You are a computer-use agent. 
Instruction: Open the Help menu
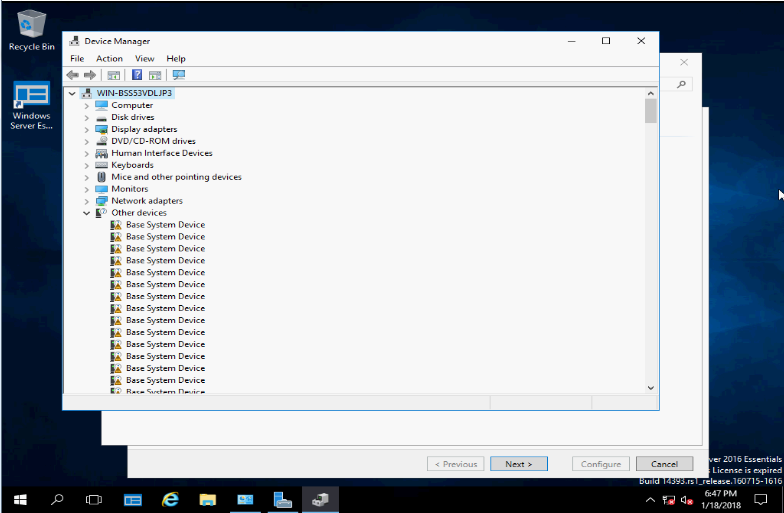[x=176, y=58]
